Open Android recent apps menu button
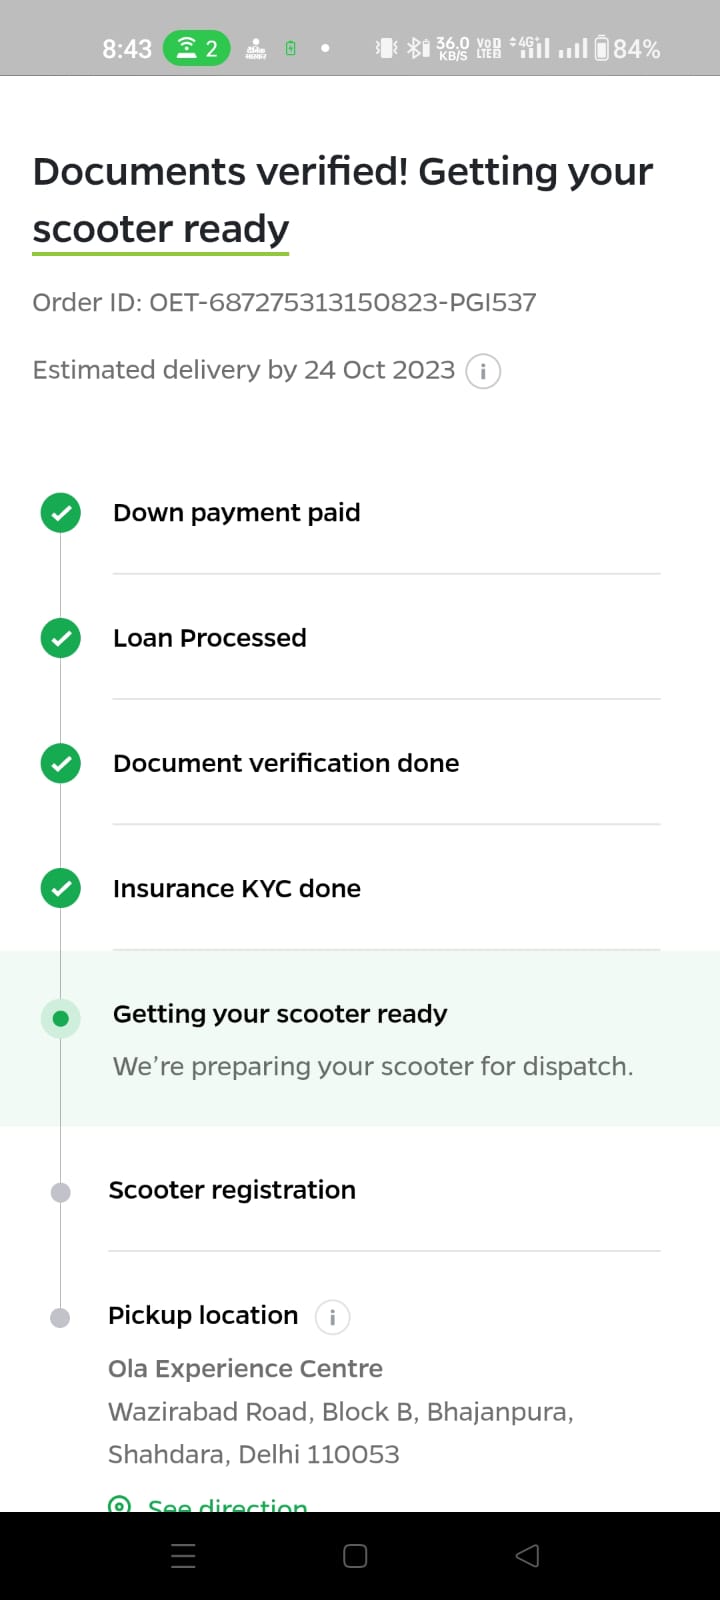This screenshot has height=1600, width=720. [184, 1555]
